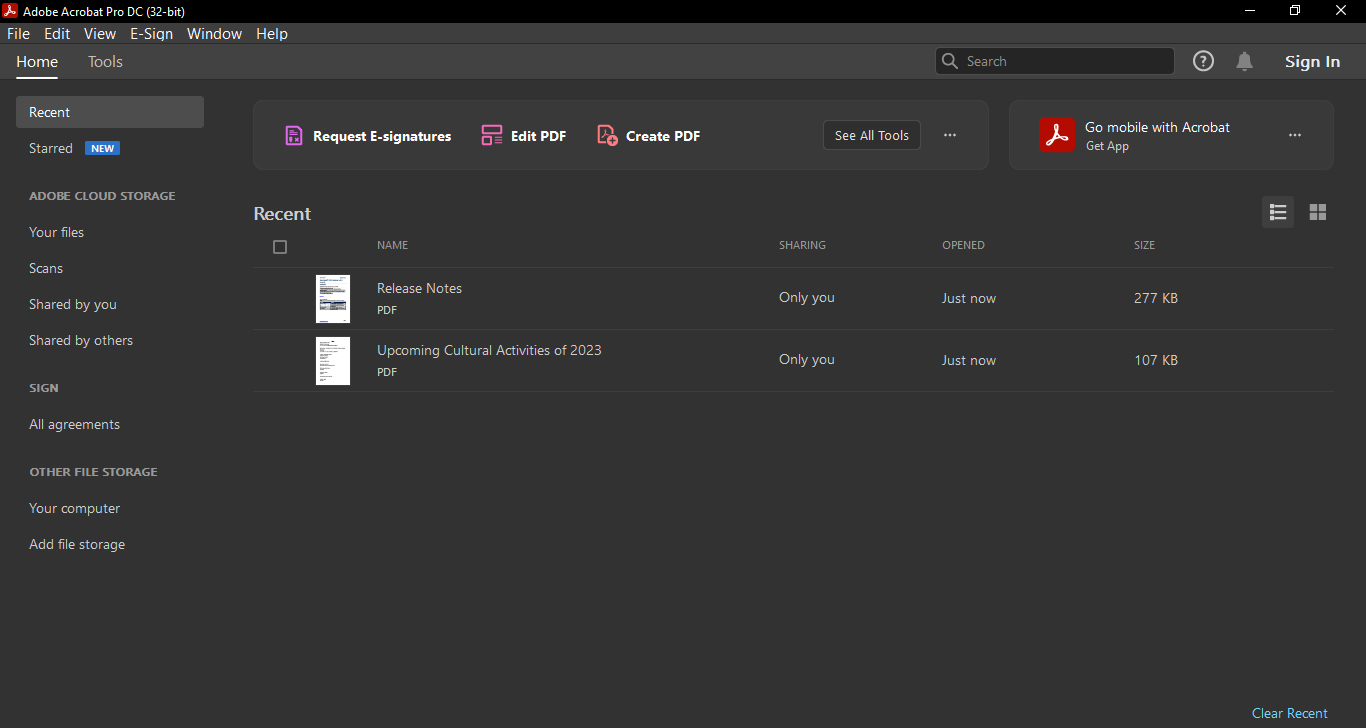
Task: Click the Adobe Acrobat title bar icon
Action: coord(11,11)
